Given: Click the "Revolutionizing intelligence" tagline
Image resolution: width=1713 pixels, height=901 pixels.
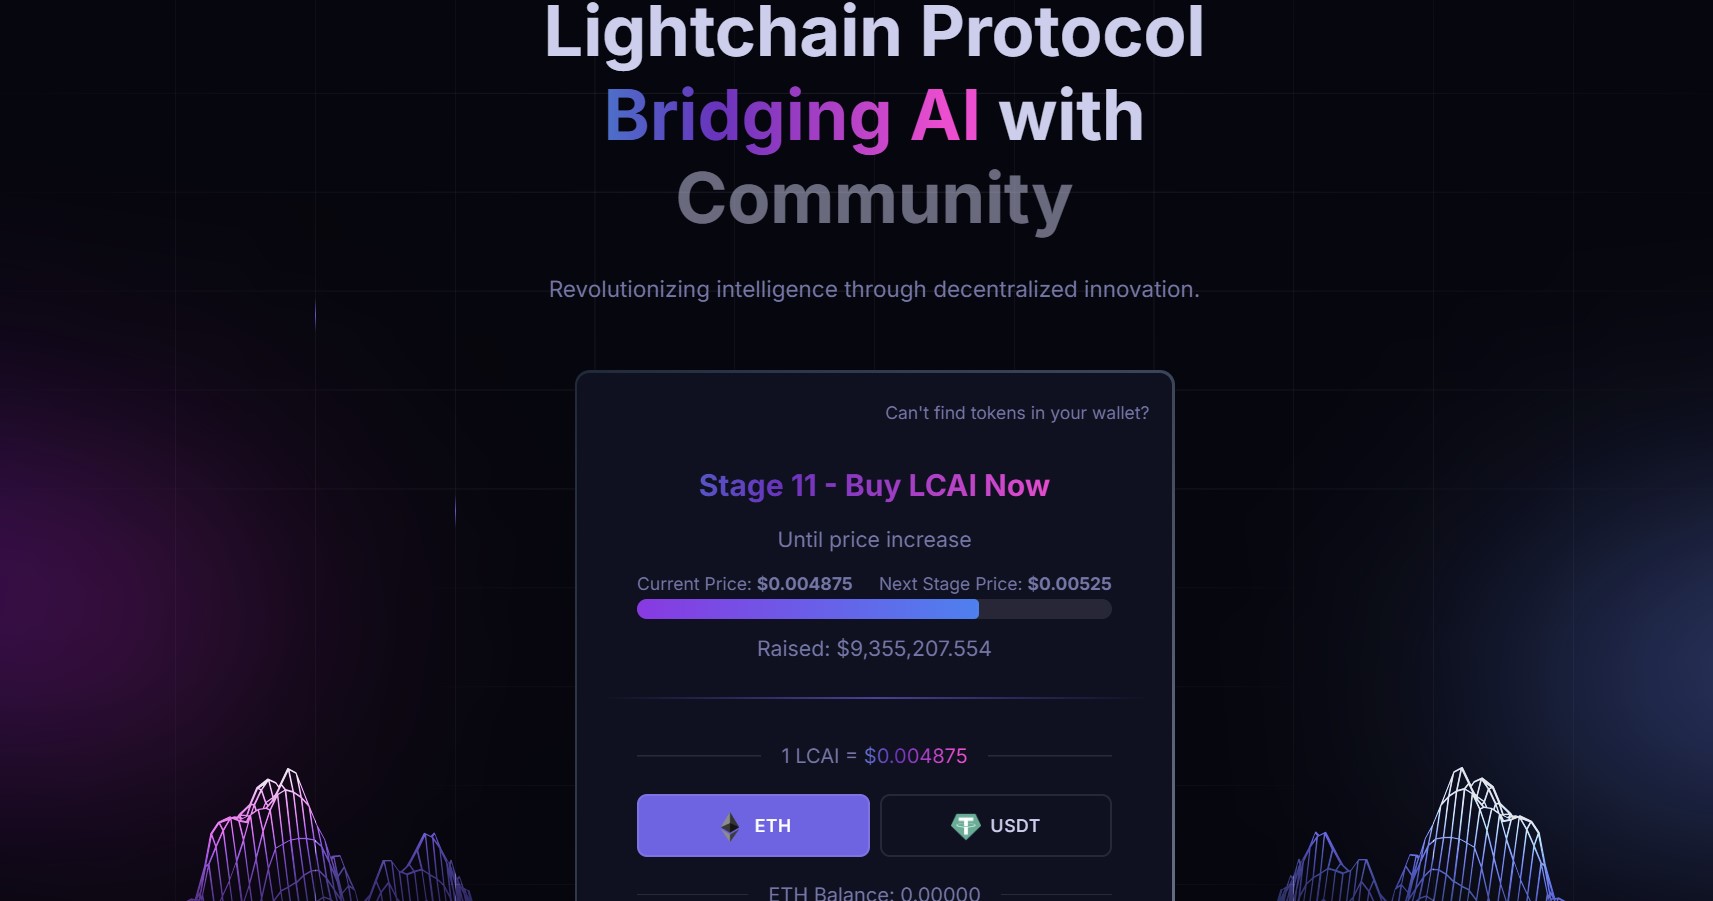Looking at the screenshot, I should click(874, 290).
